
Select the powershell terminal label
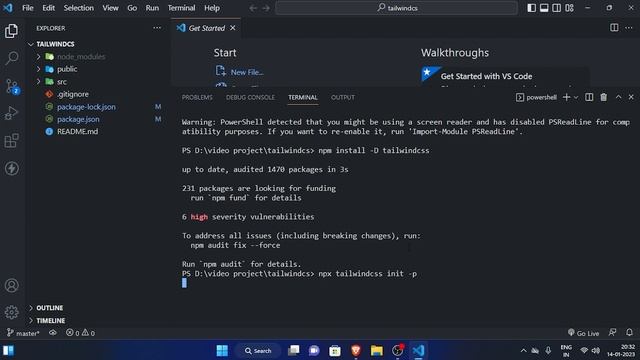pyautogui.click(x=536, y=97)
